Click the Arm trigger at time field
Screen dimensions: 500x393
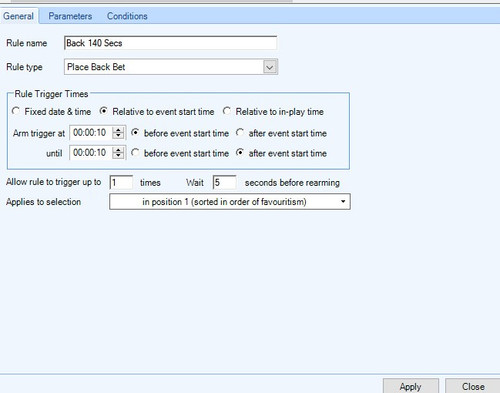pos(91,133)
